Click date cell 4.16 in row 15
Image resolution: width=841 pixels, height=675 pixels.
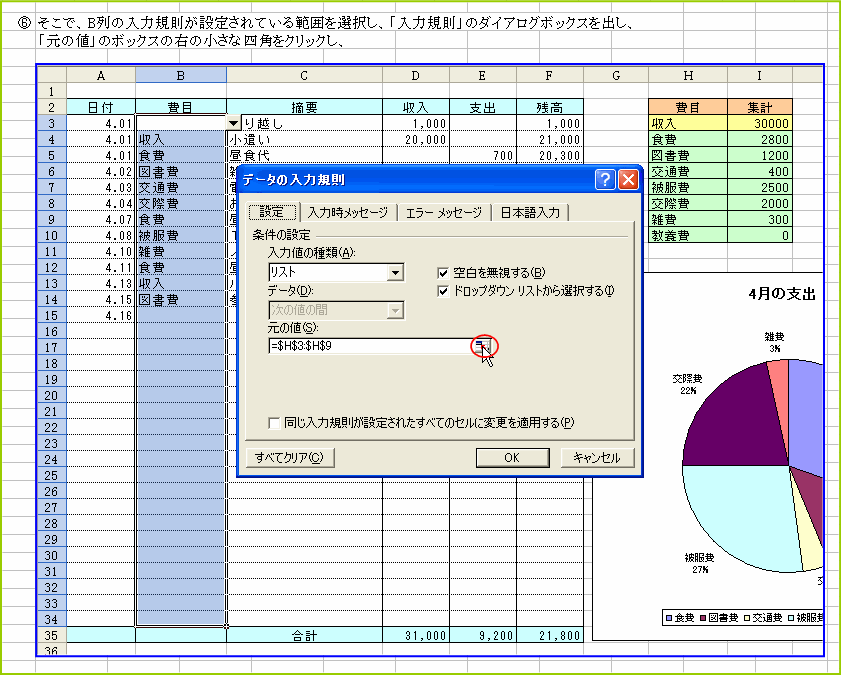click(101, 315)
